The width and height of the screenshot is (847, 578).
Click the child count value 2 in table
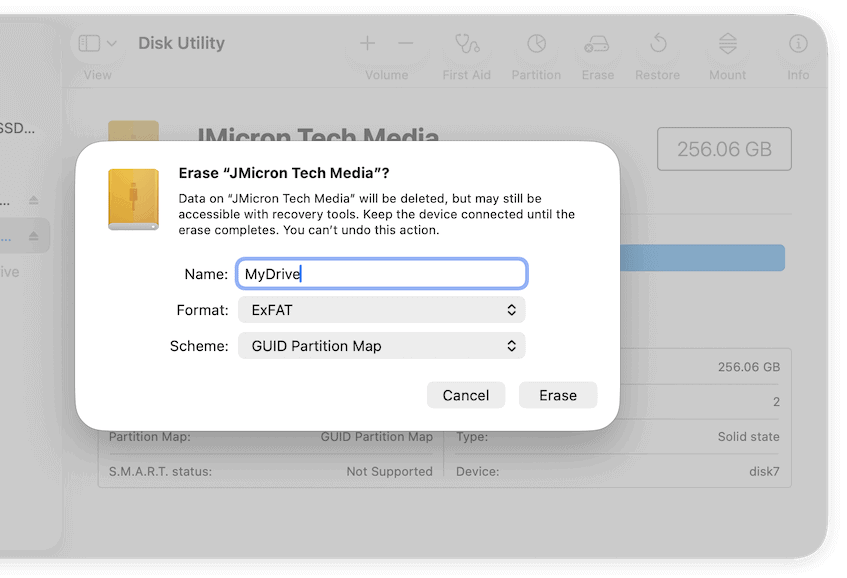click(776, 402)
